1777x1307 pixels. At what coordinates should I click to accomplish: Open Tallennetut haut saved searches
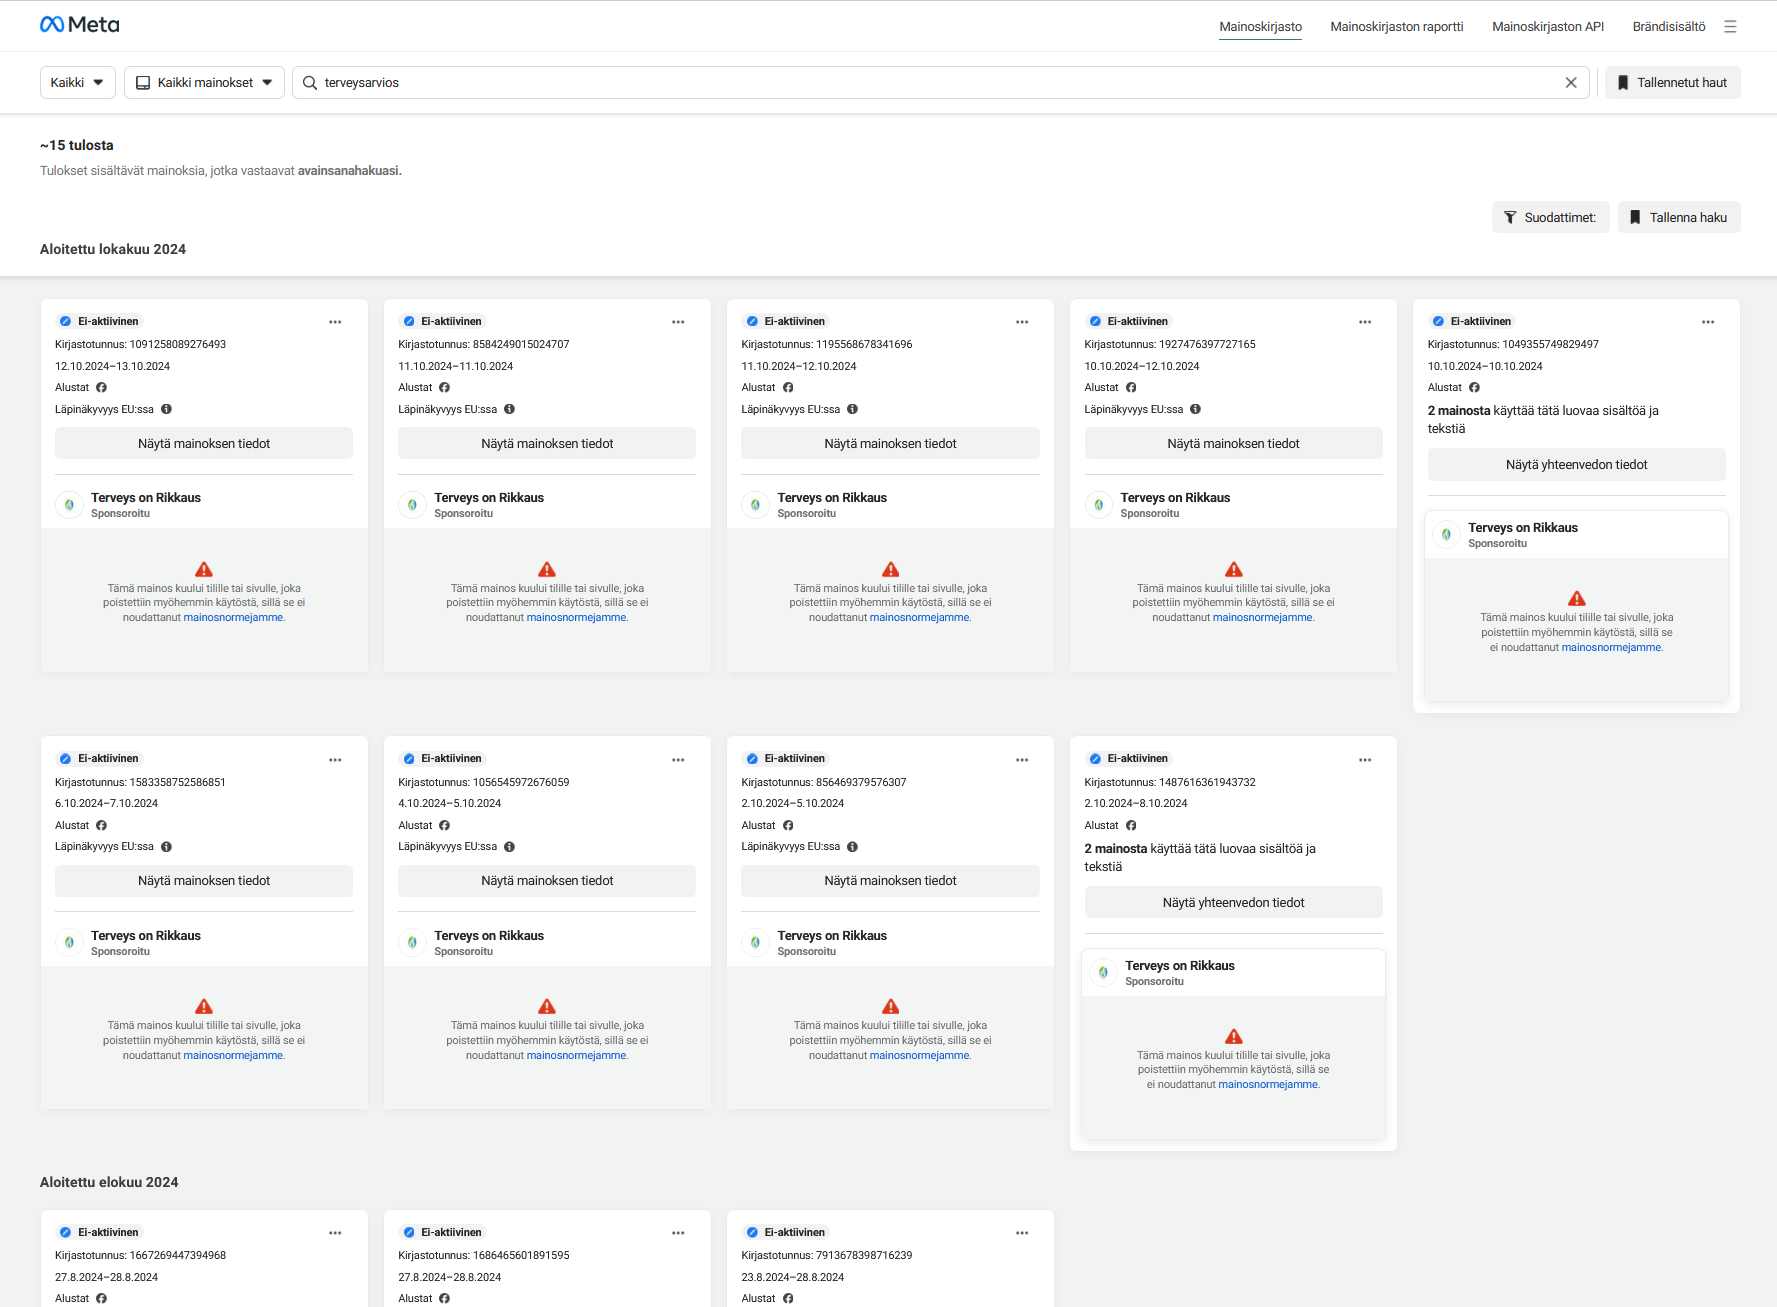tap(1673, 83)
